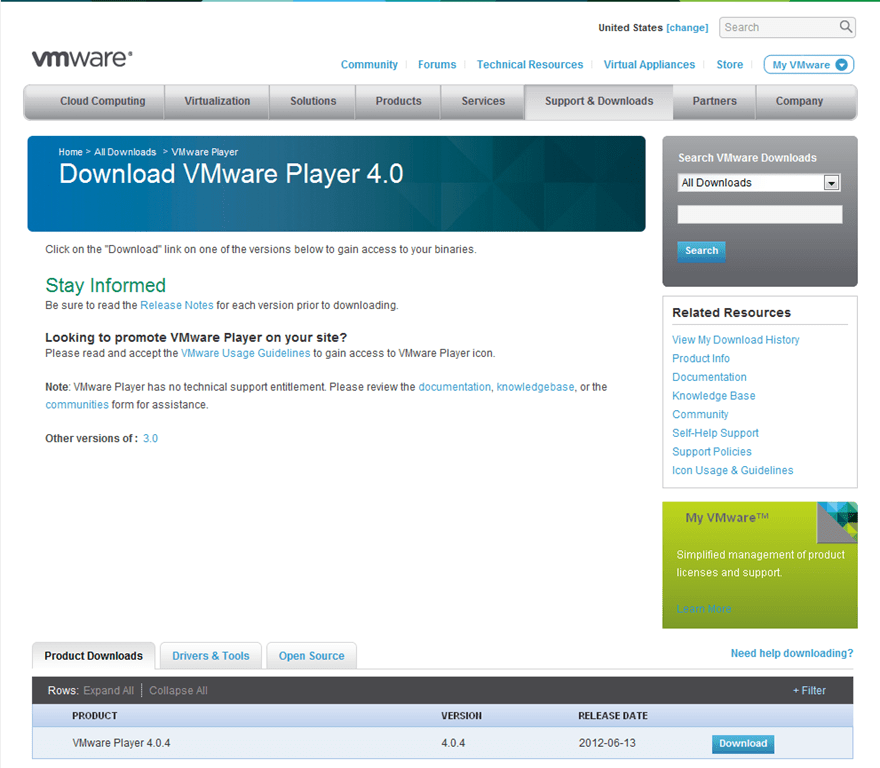
Task: Open Icon Usage & Guidelines link
Action: pos(732,470)
